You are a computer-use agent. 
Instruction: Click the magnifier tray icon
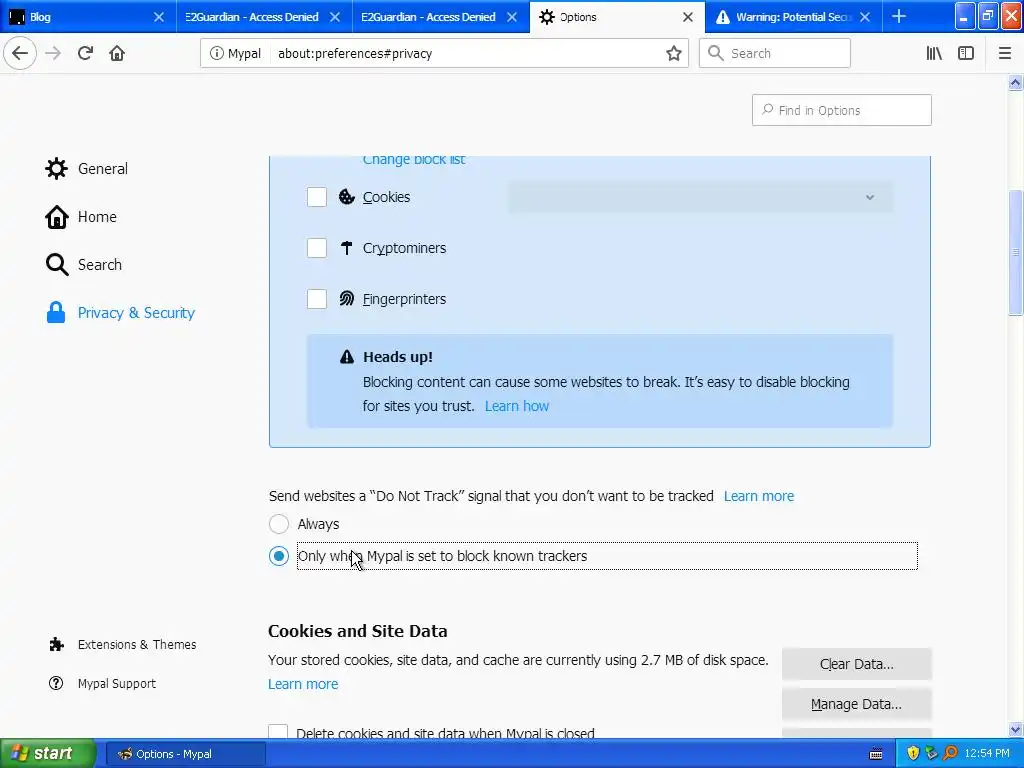950,754
